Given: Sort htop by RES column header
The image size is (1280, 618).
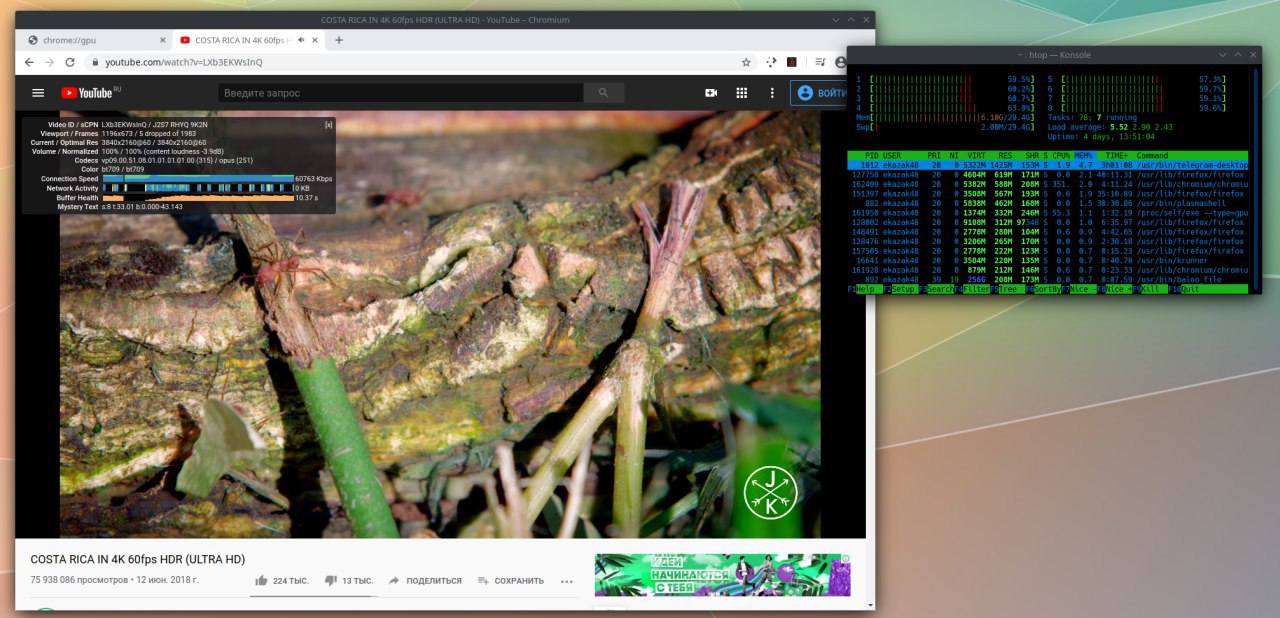Looking at the screenshot, I should [1004, 156].
